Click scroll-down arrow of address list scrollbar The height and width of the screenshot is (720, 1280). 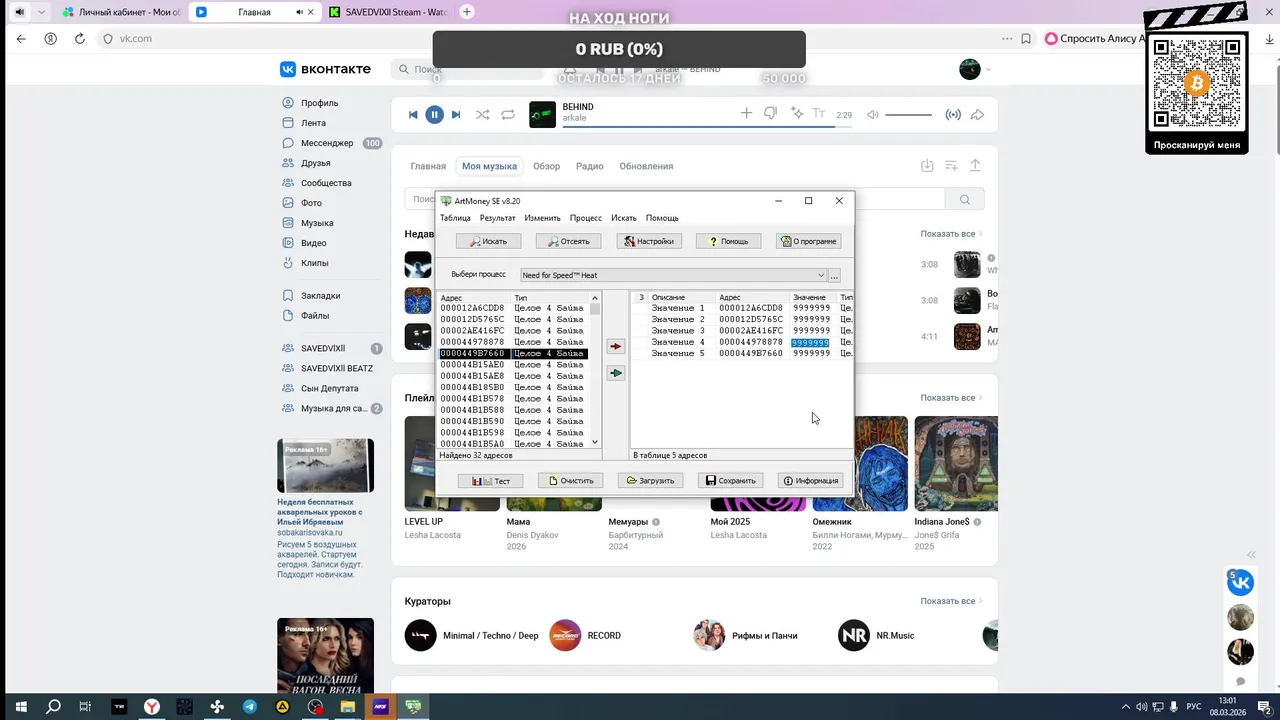[x=595, y=442]
